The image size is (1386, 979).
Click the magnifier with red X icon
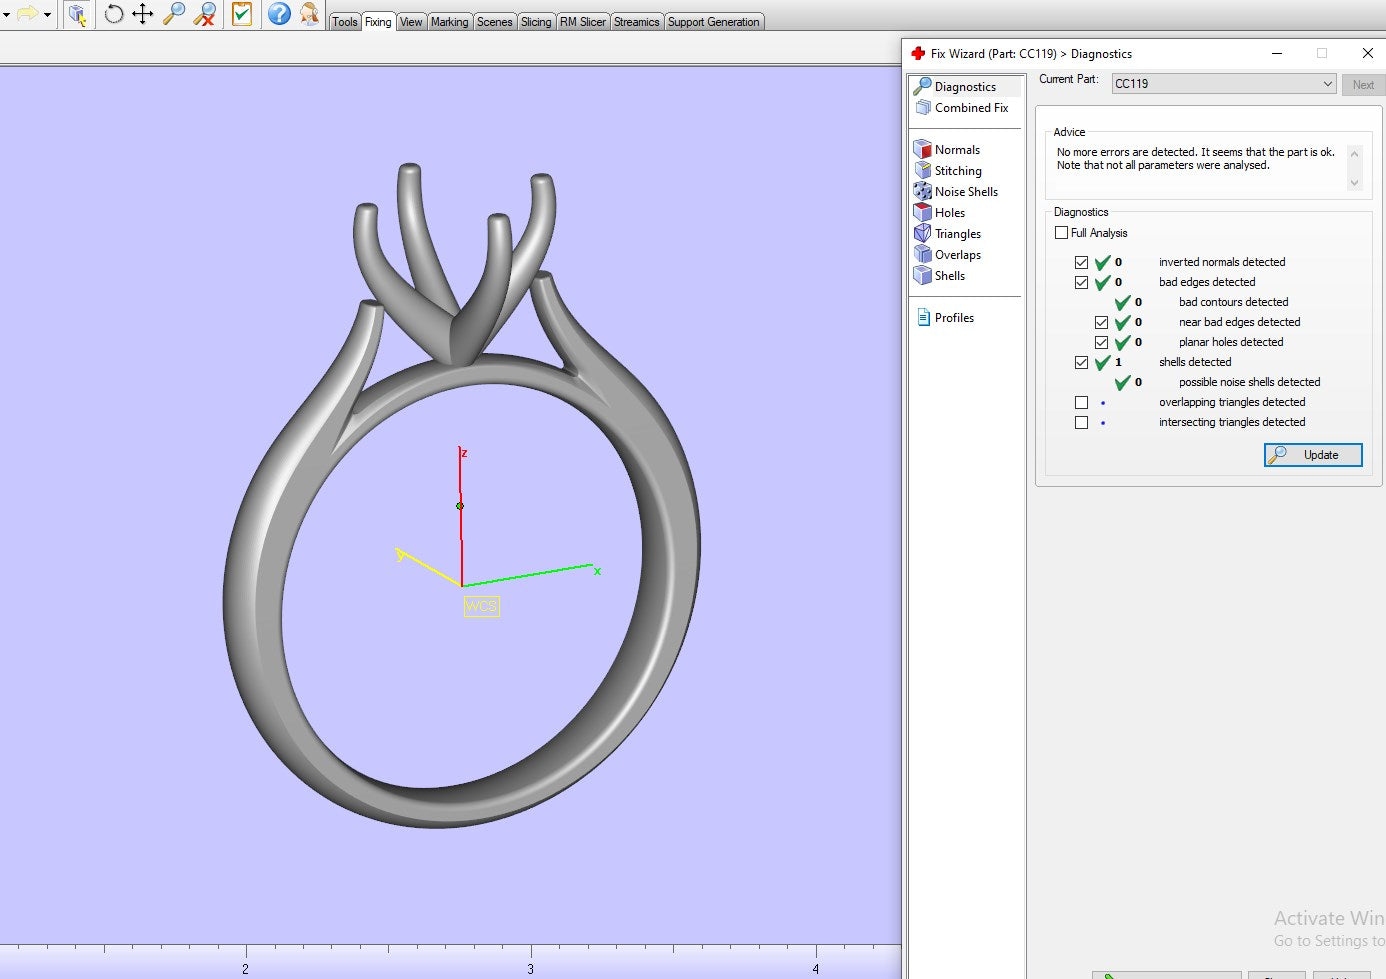[x=205, y=14]
